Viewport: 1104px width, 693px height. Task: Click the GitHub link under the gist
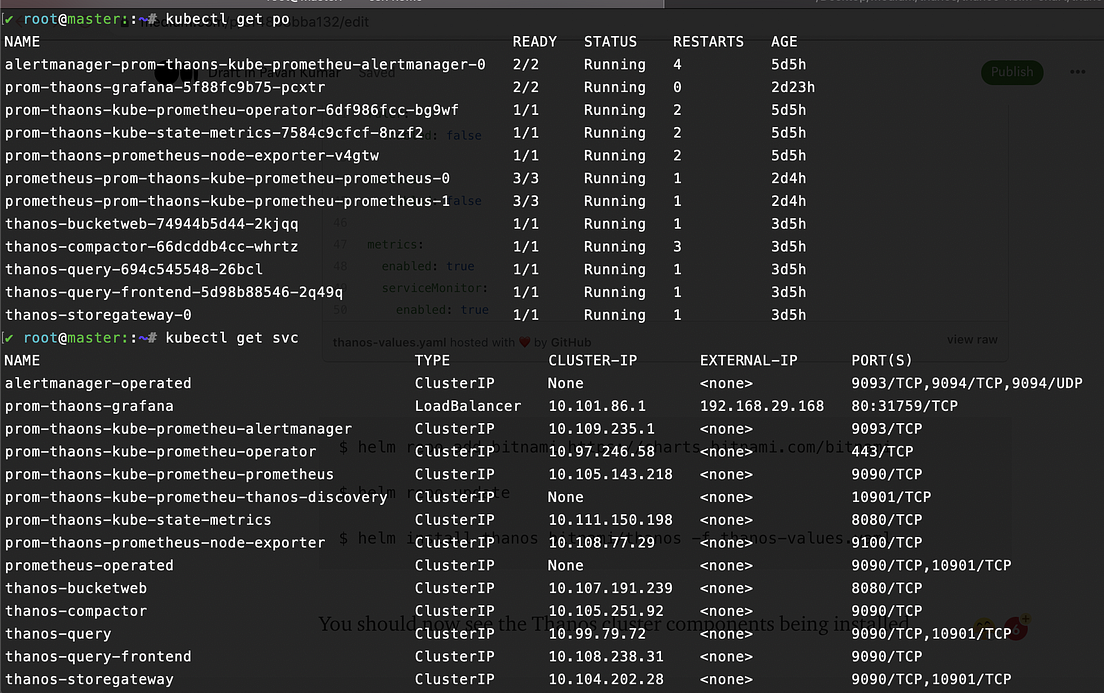click(x=571, y=342)
